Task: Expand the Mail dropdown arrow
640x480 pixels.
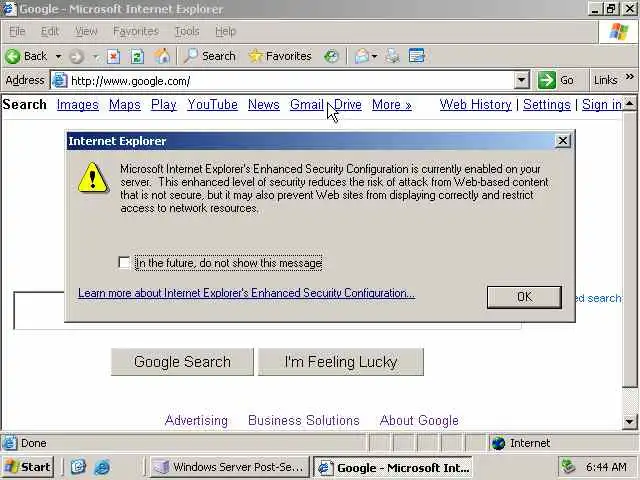Action: click(374, 56)
